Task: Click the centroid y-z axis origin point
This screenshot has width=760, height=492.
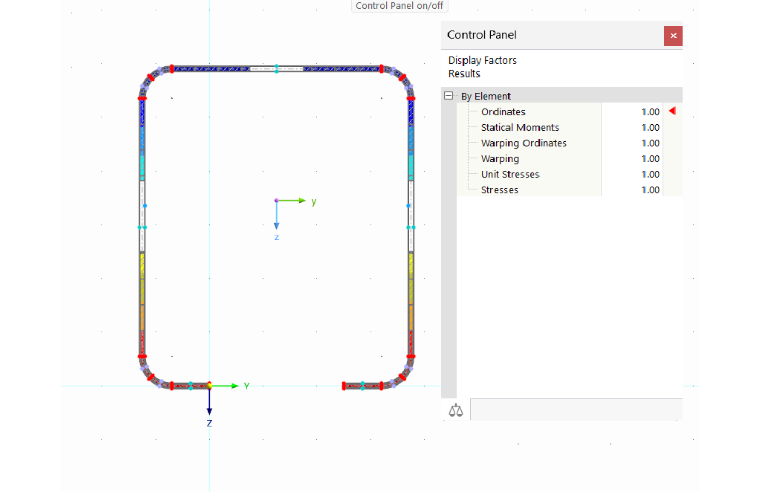Action: (276, 200)
